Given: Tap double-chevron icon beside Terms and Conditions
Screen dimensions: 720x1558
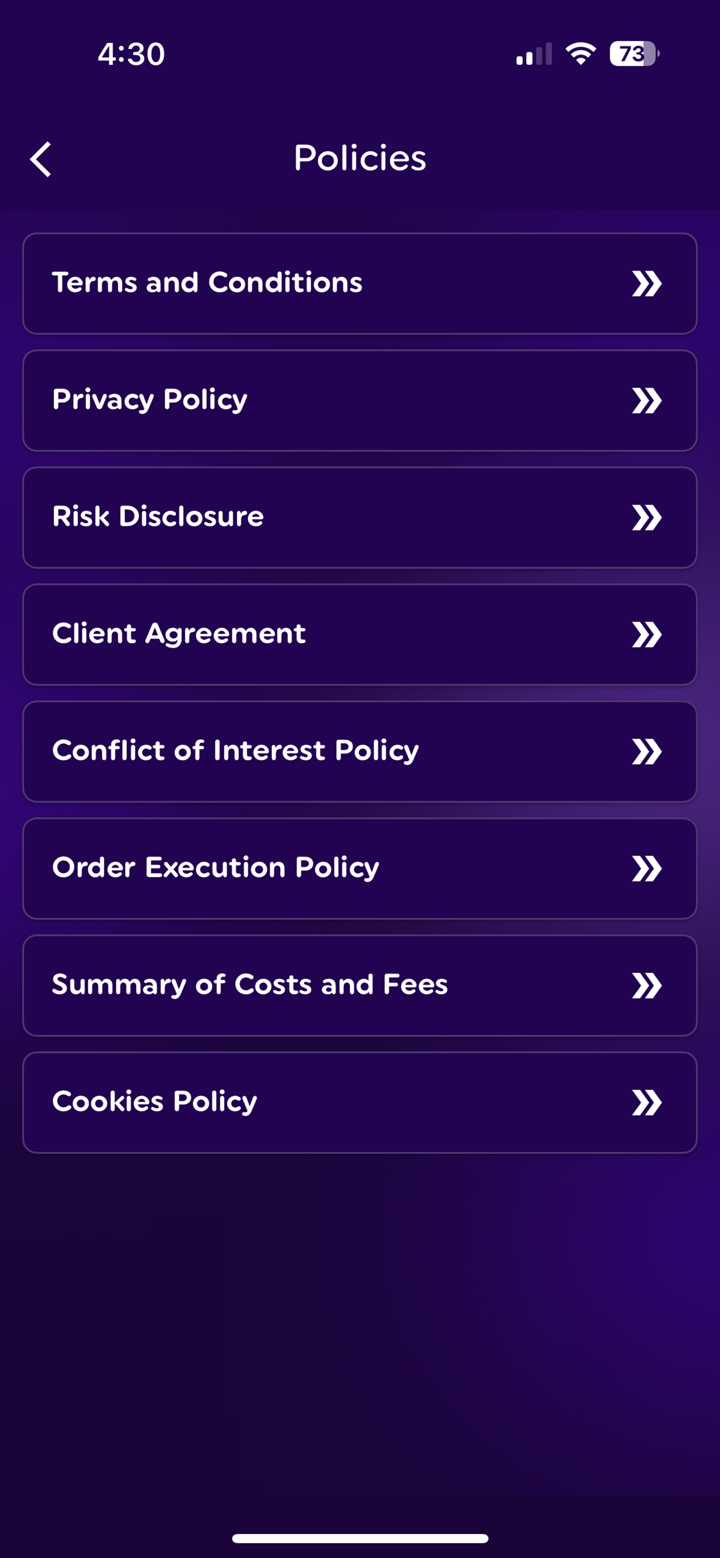Looking at the screenshot, I should (x=647, y=284).
